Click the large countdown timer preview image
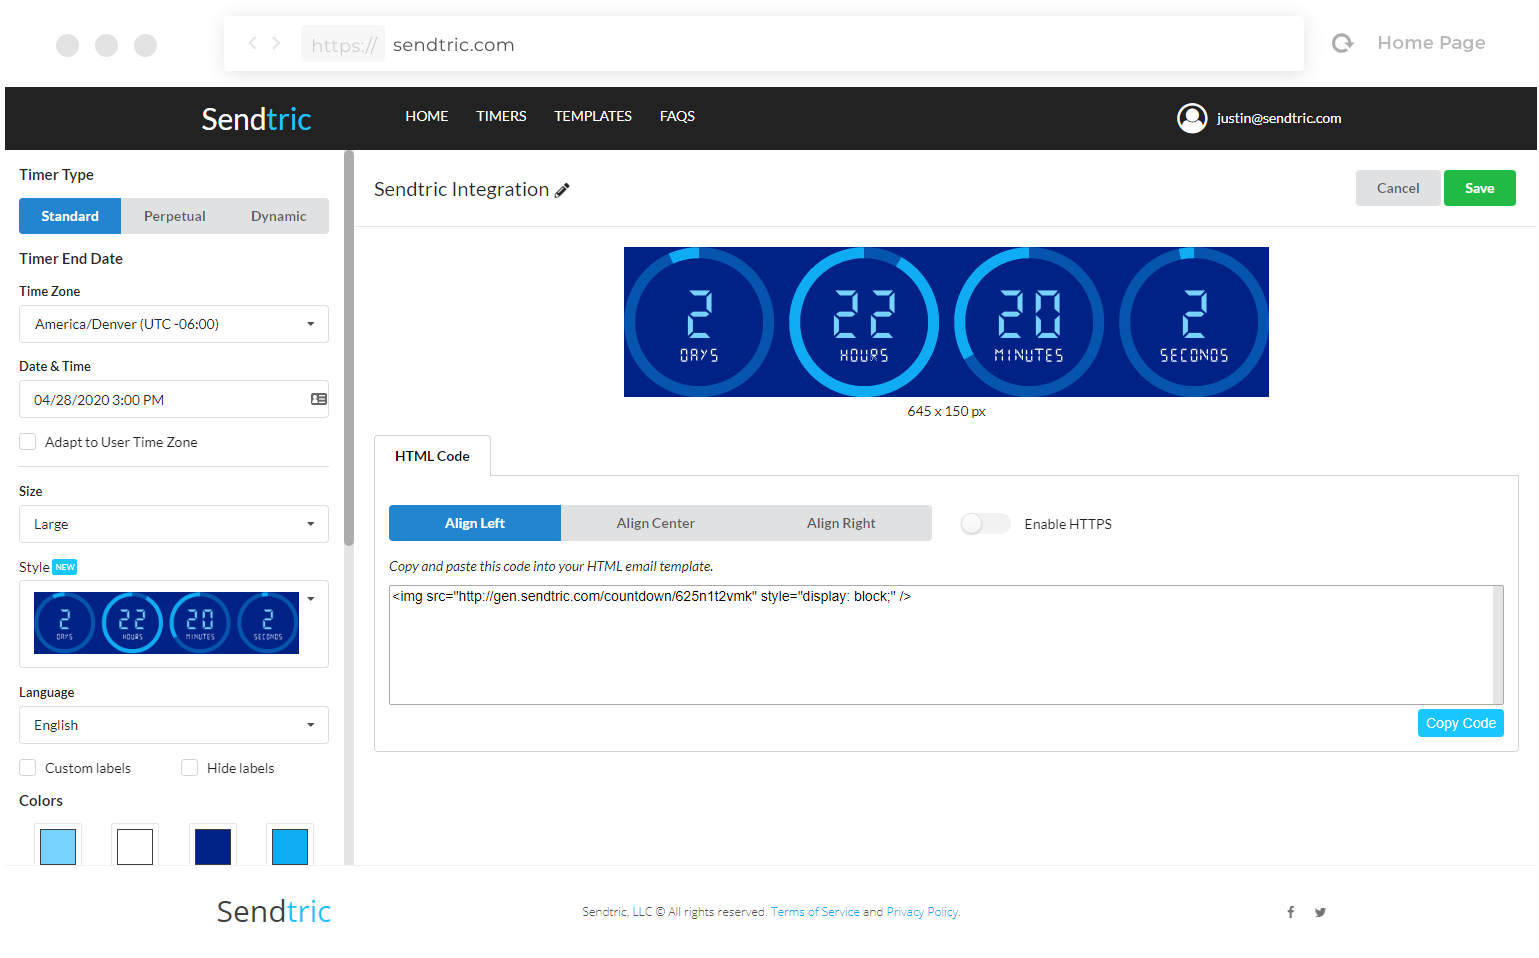The width and height of the screenshot is (1539, 958). 946,322
